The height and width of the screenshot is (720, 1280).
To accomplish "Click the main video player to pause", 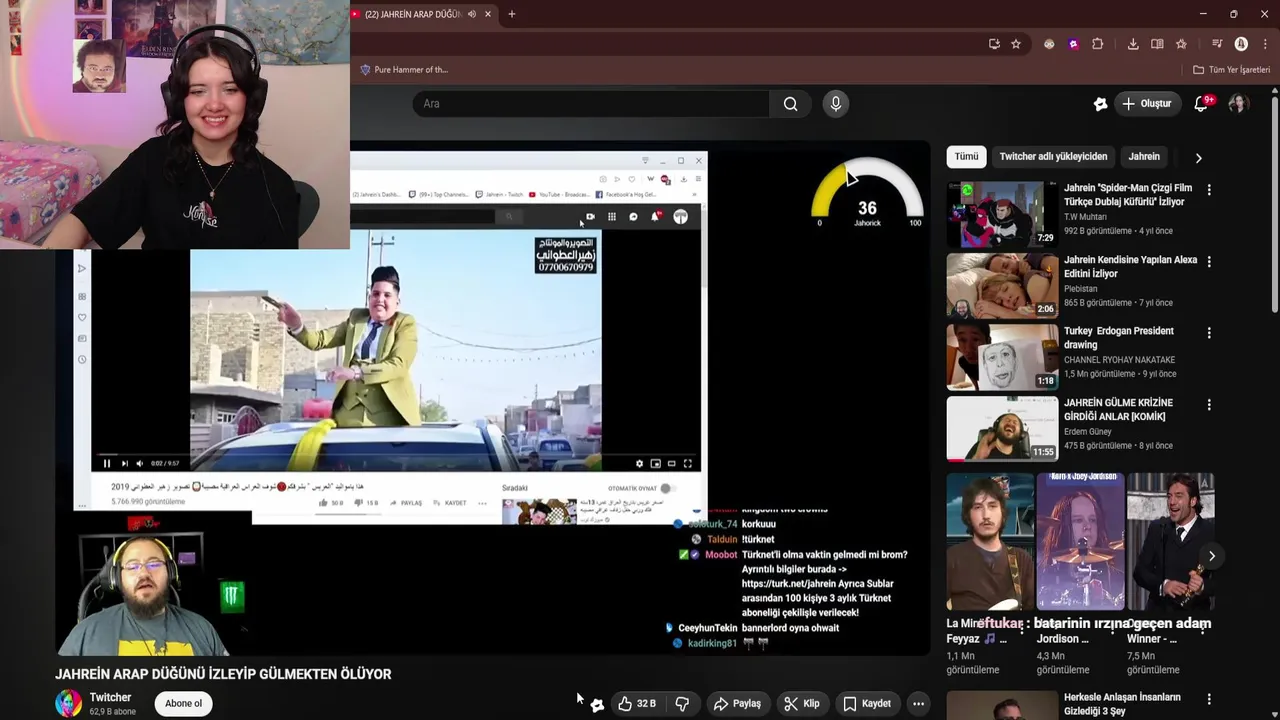I will pos(493,400).
